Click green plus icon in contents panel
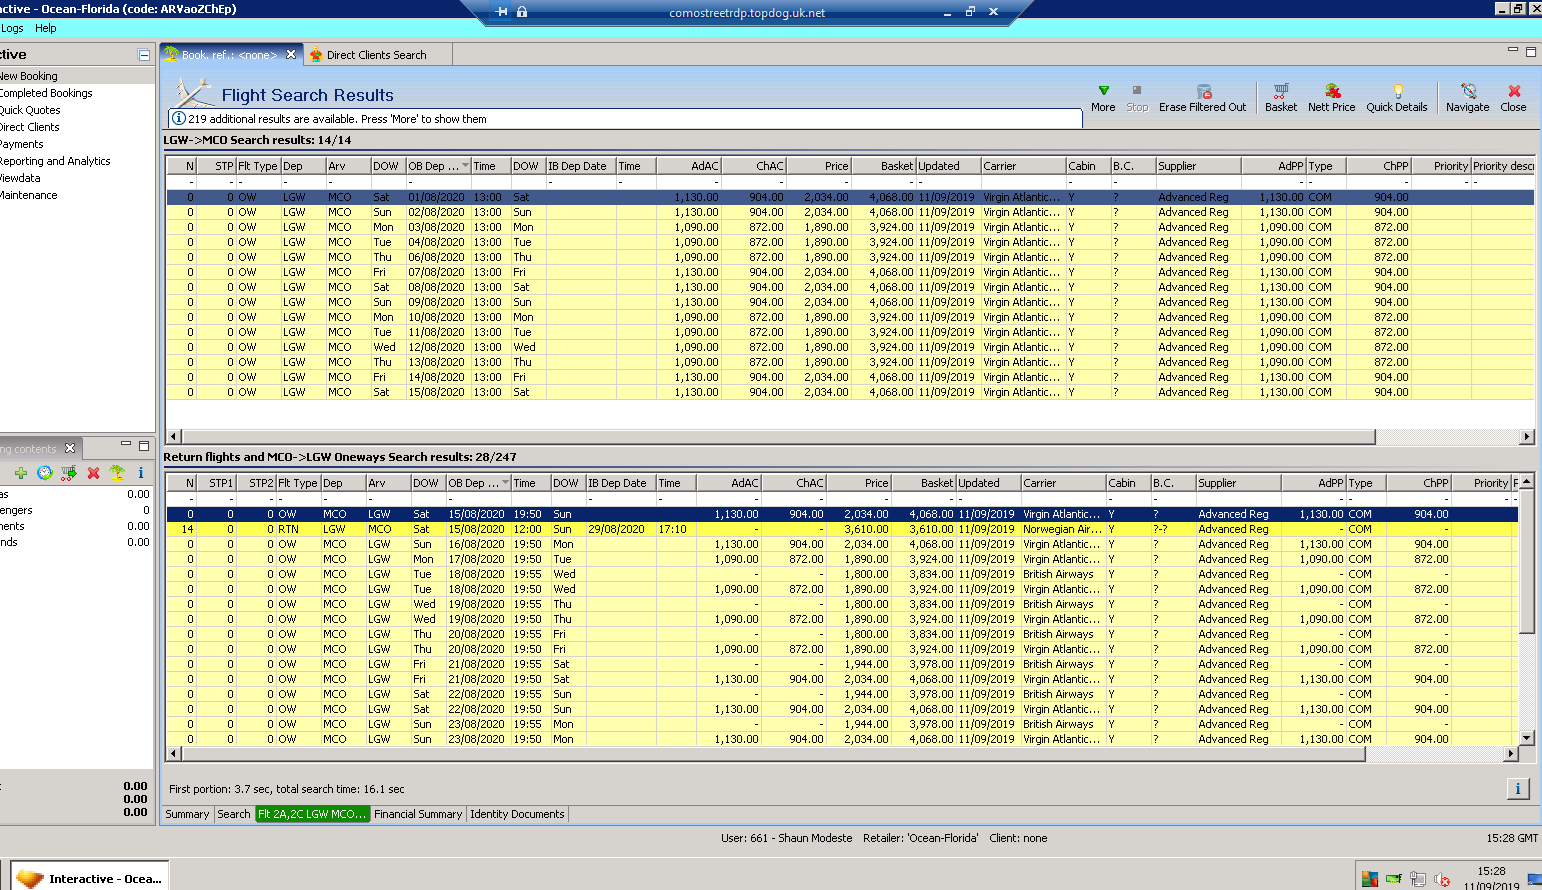 click(21, 473)
